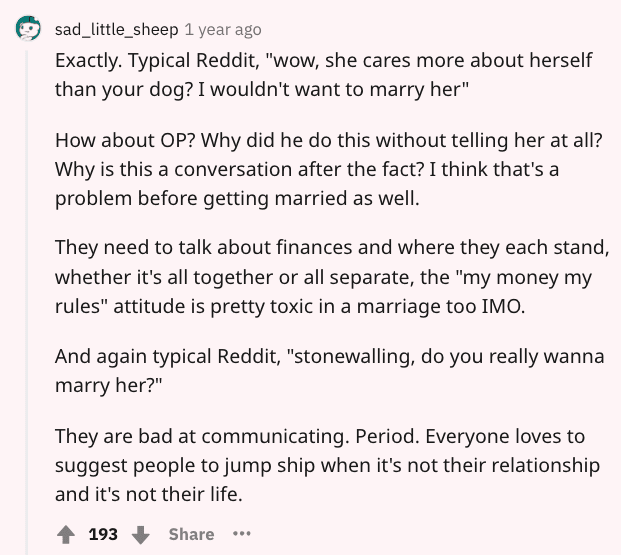The width and height of the screenshot is (621, 555).
Task: Downvote the sad_little_sheep comment
Action: pyautogui.click(x=139, y=534)
